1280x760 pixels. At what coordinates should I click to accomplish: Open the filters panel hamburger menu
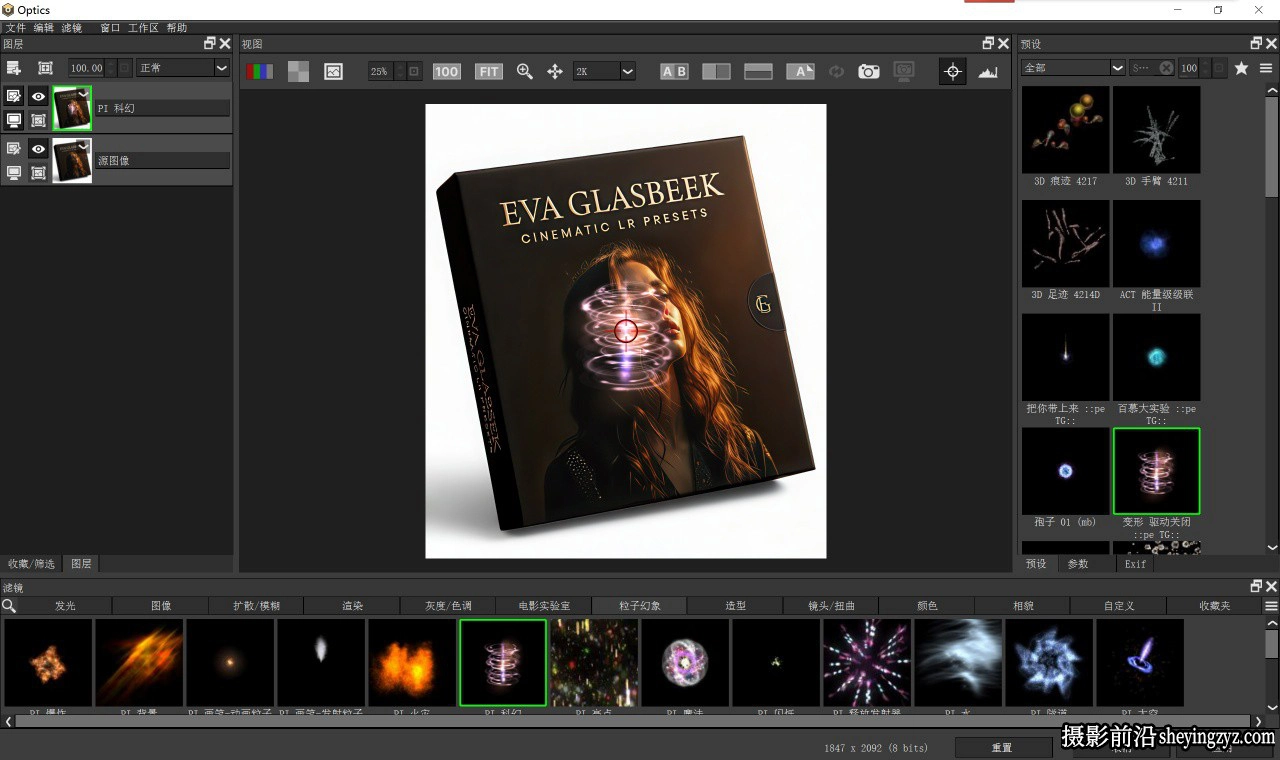click(x=1271, y=606)
